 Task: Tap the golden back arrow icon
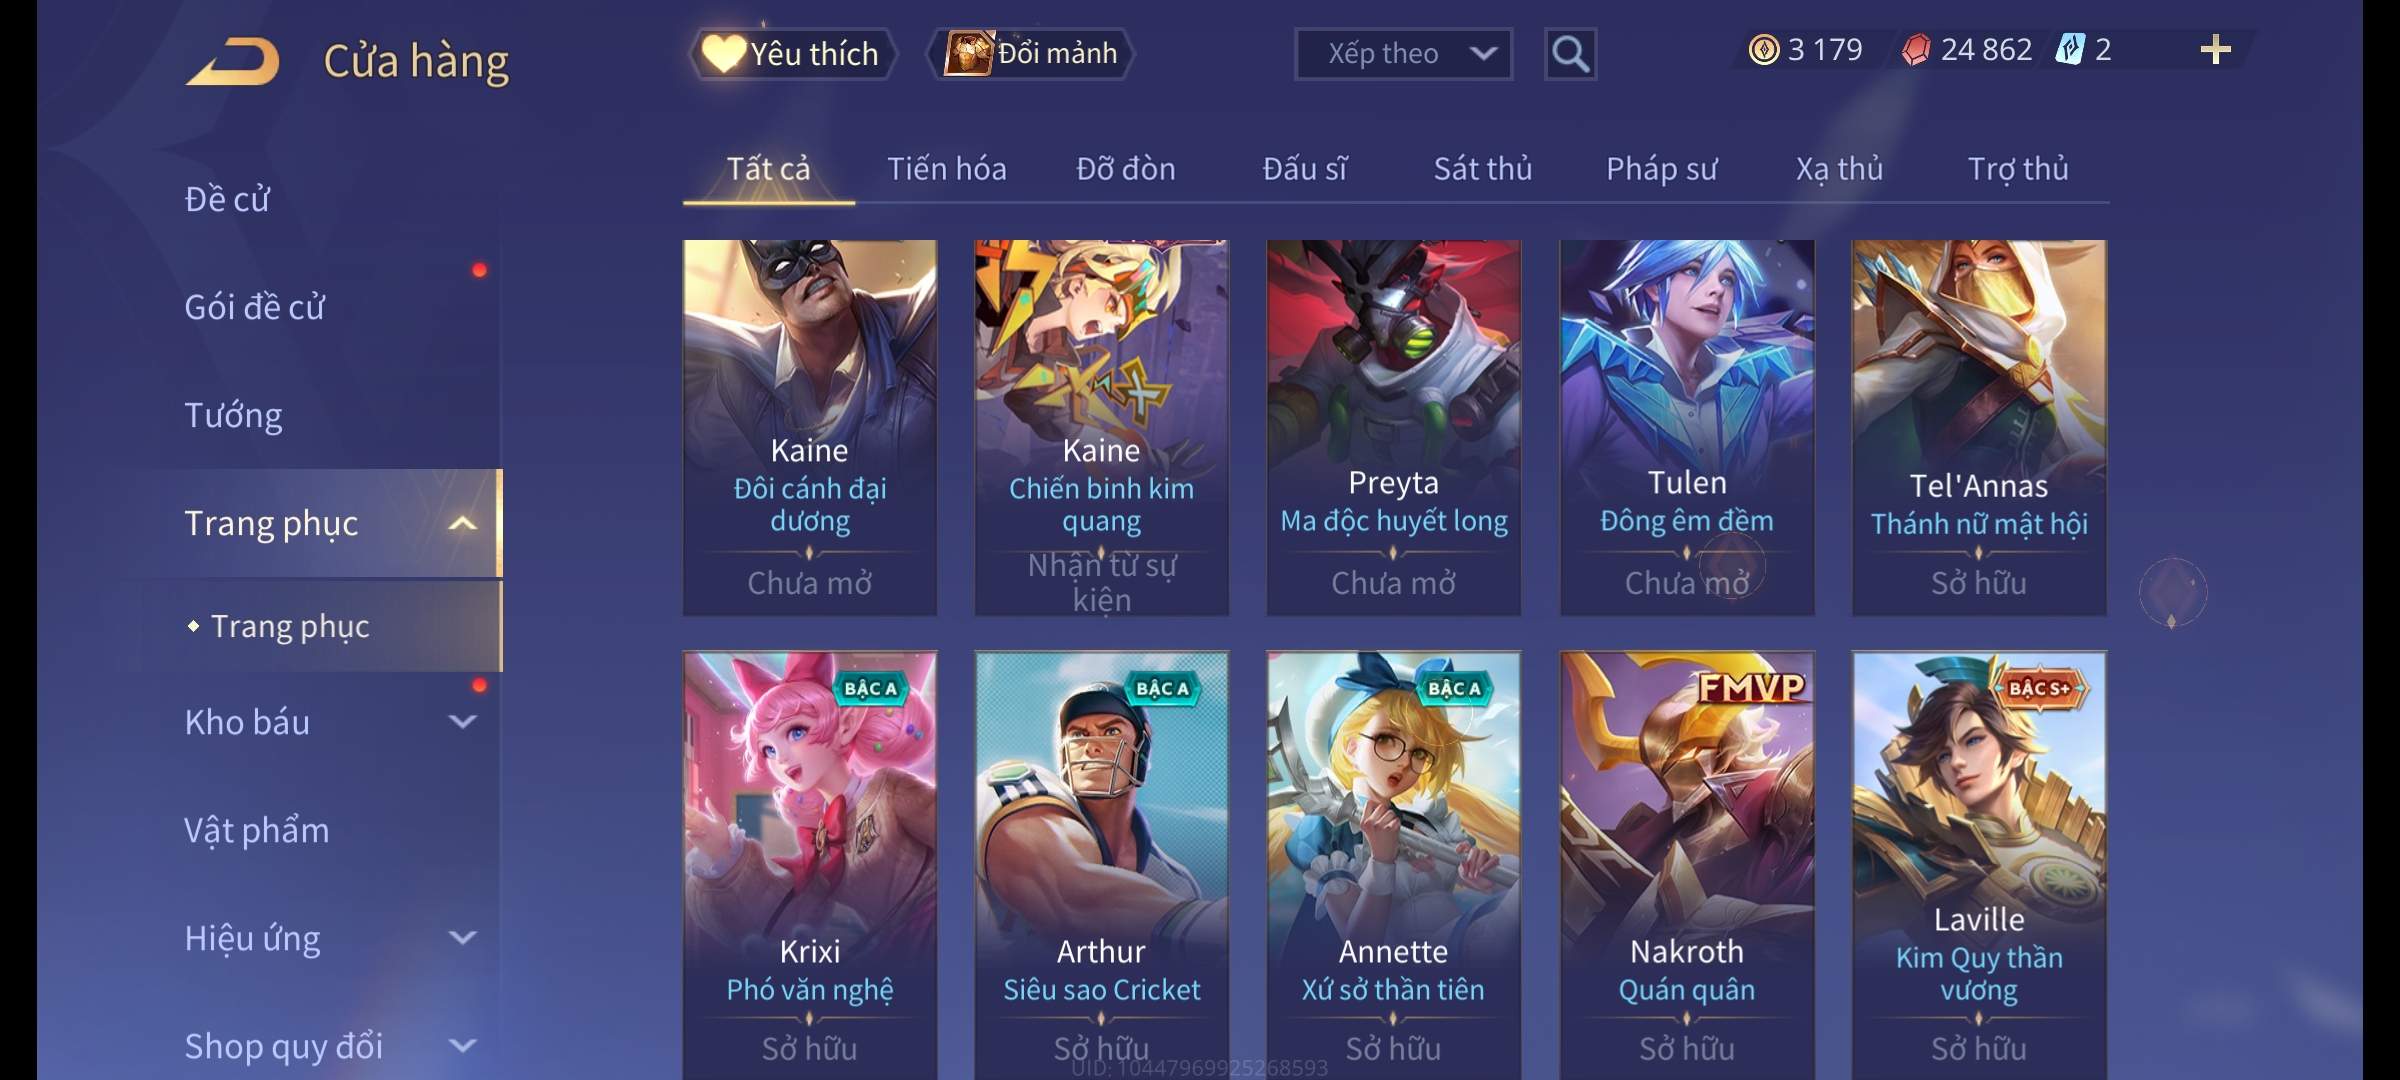(233, 61)
